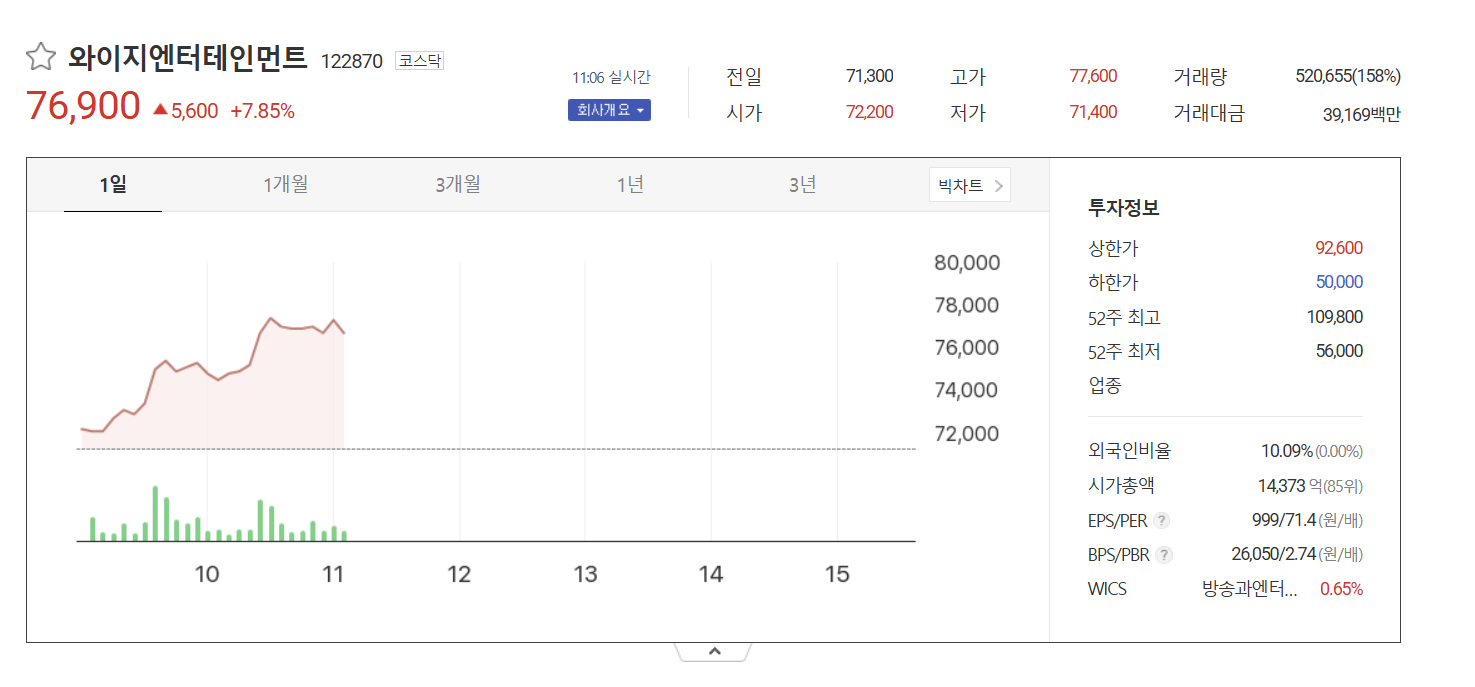Star 와이지엔터테인먼트 as a favorite
Image resolution: width=1475 pixels, height=687 pixels.
pos(40,57)
